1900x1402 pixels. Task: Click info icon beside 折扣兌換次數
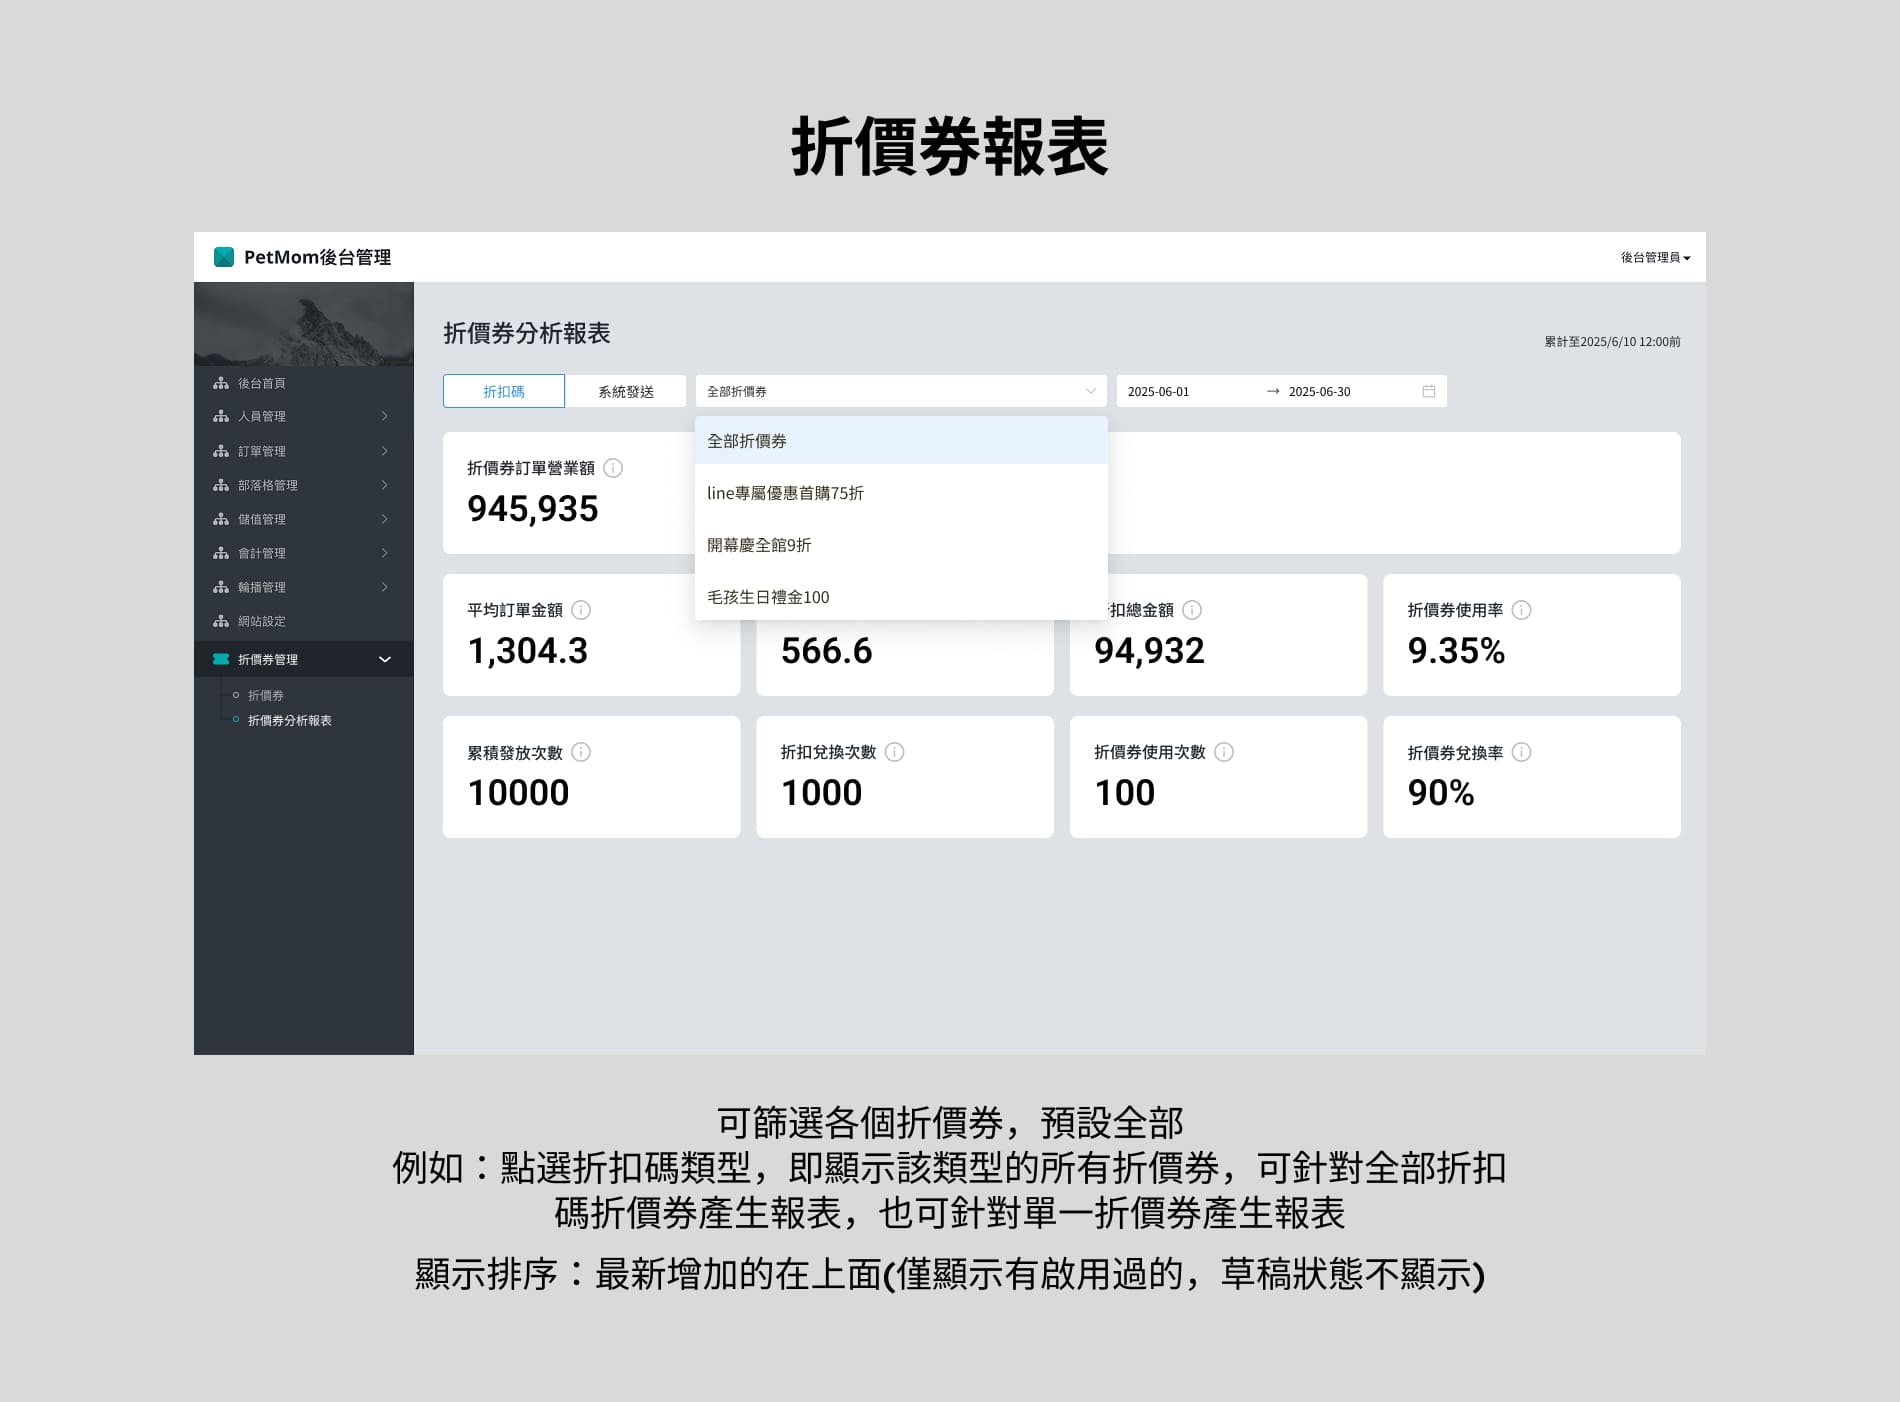tap(895, 752)
